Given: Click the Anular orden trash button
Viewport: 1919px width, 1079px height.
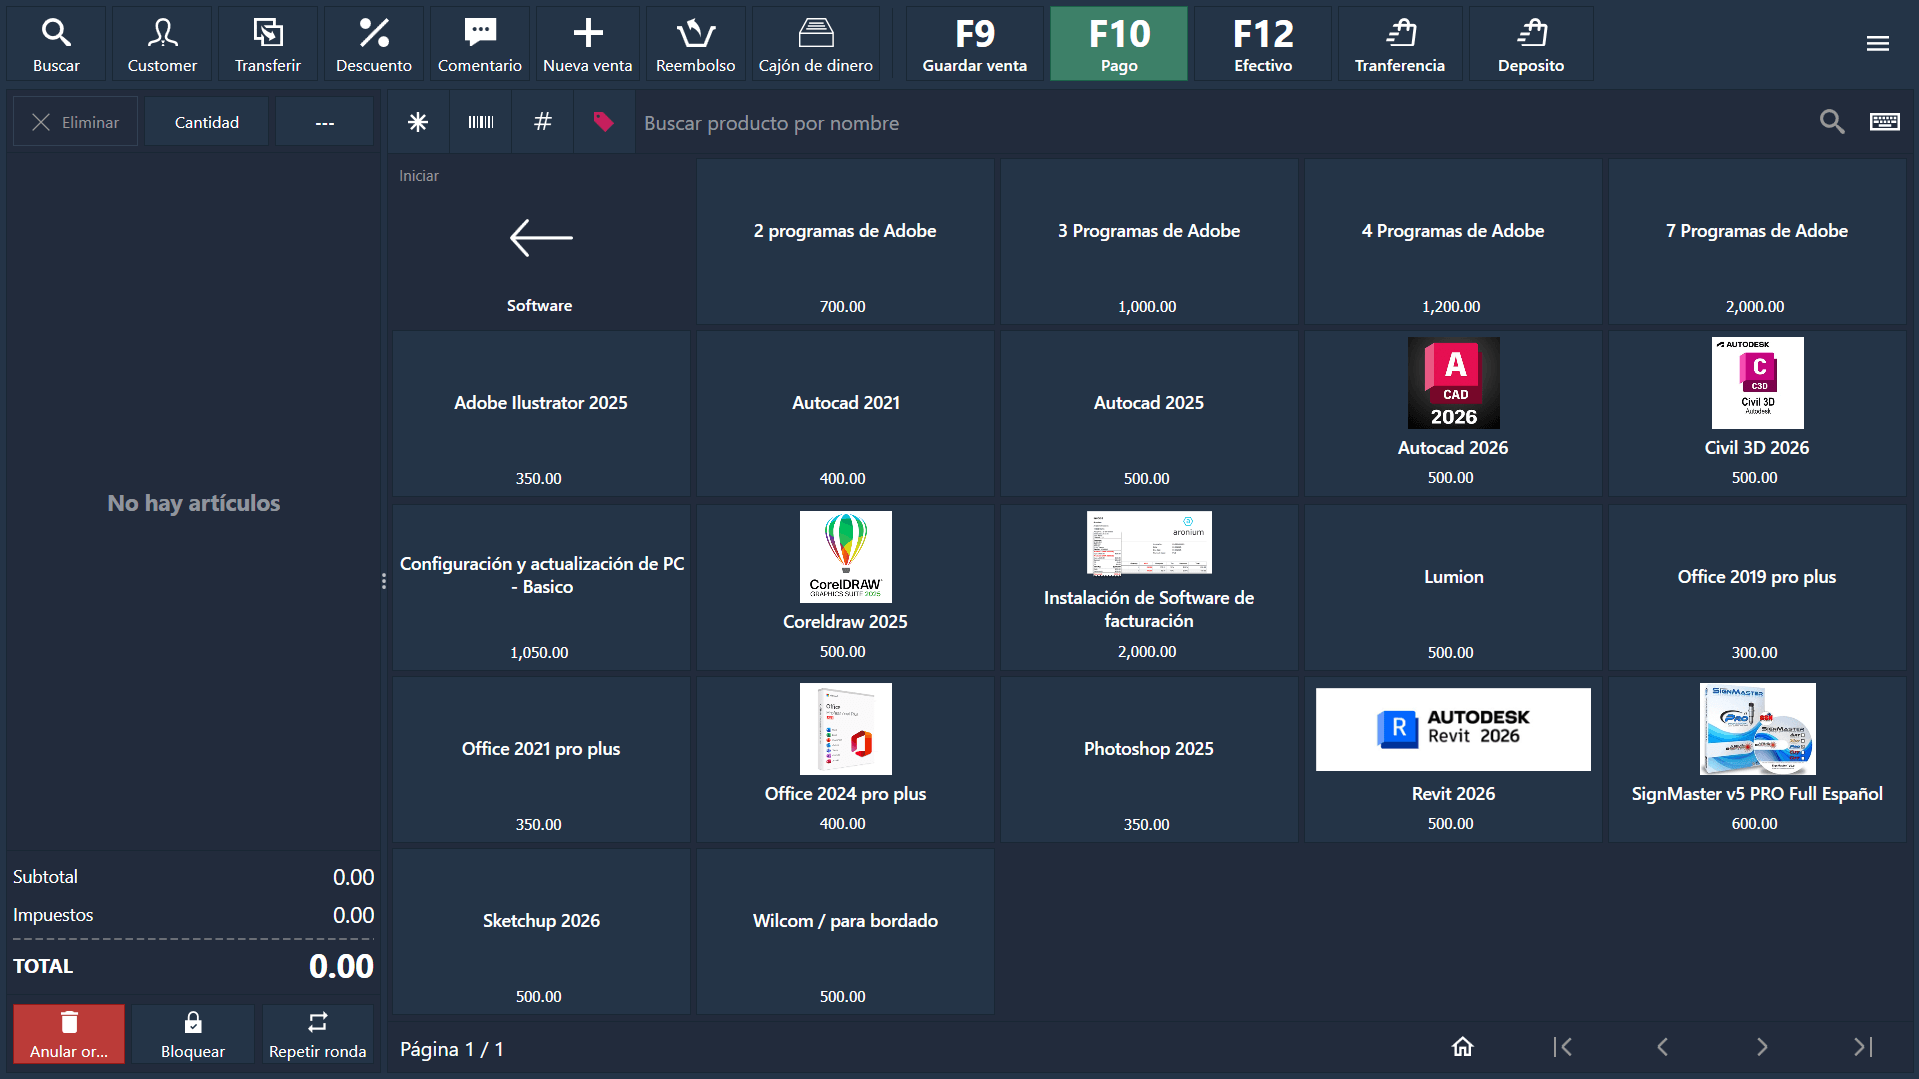Looking at the screenshot, I should click(69, 1034).
